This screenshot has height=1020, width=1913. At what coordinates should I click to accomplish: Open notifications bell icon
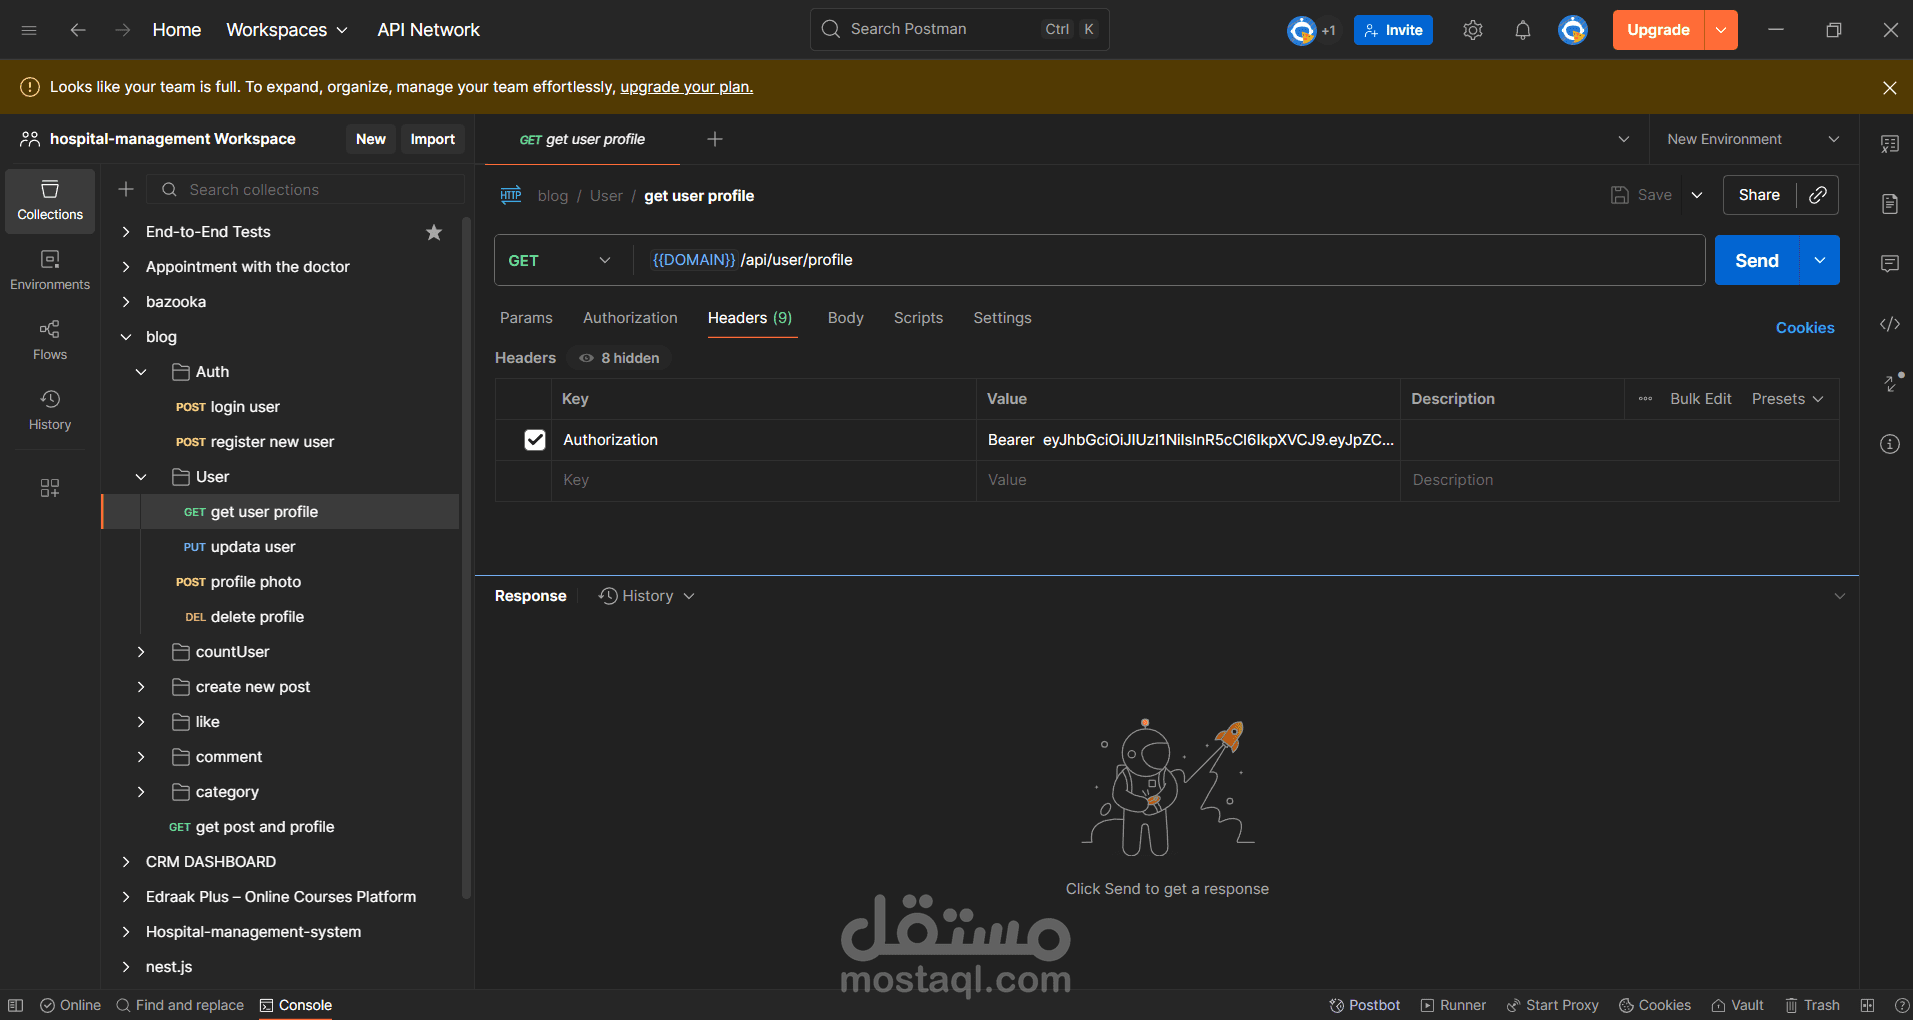[1522, 30]
